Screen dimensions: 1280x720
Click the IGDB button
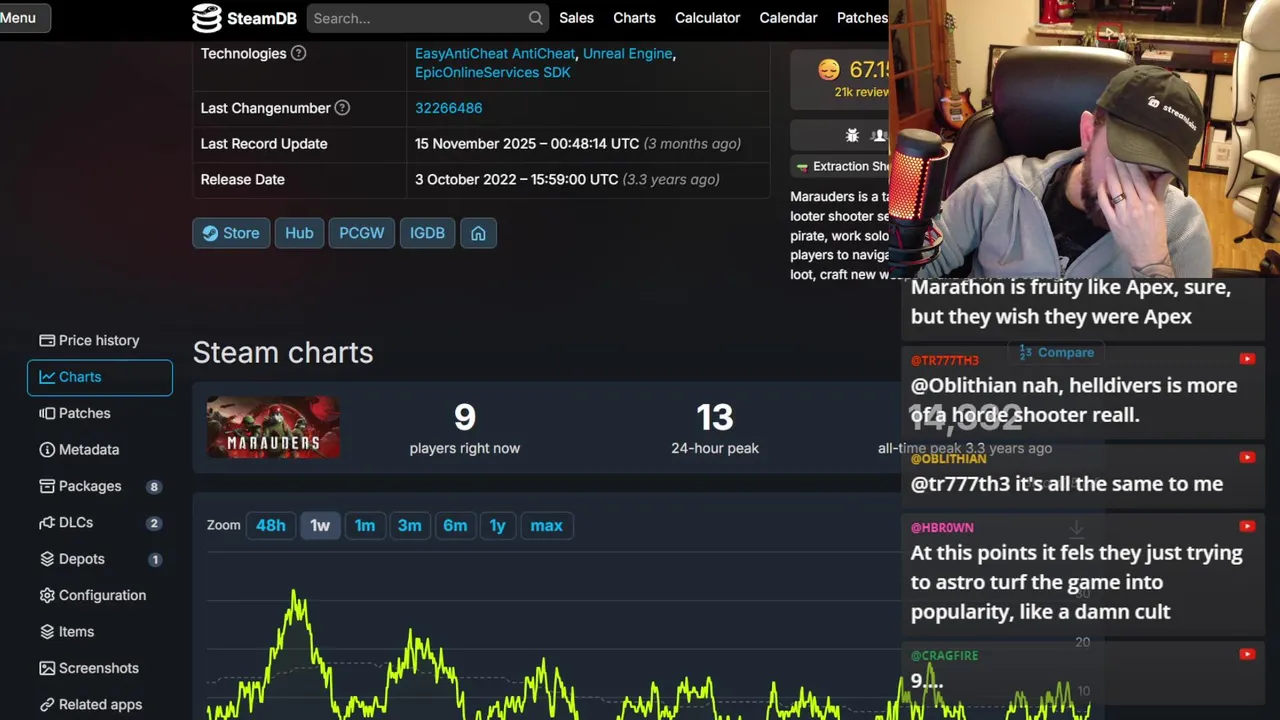427,233
